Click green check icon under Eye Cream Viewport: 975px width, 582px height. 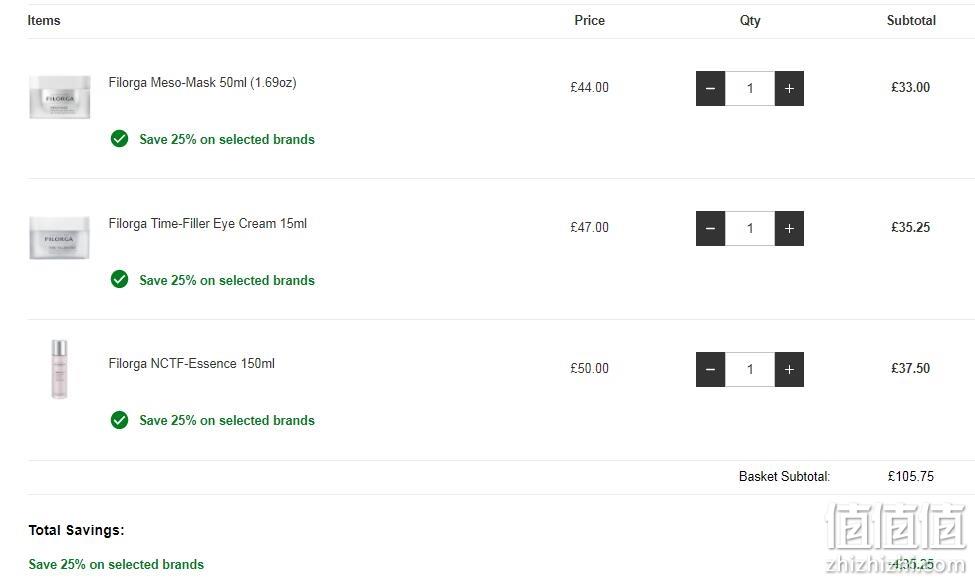pyautogui.click(x=119, y=279)
